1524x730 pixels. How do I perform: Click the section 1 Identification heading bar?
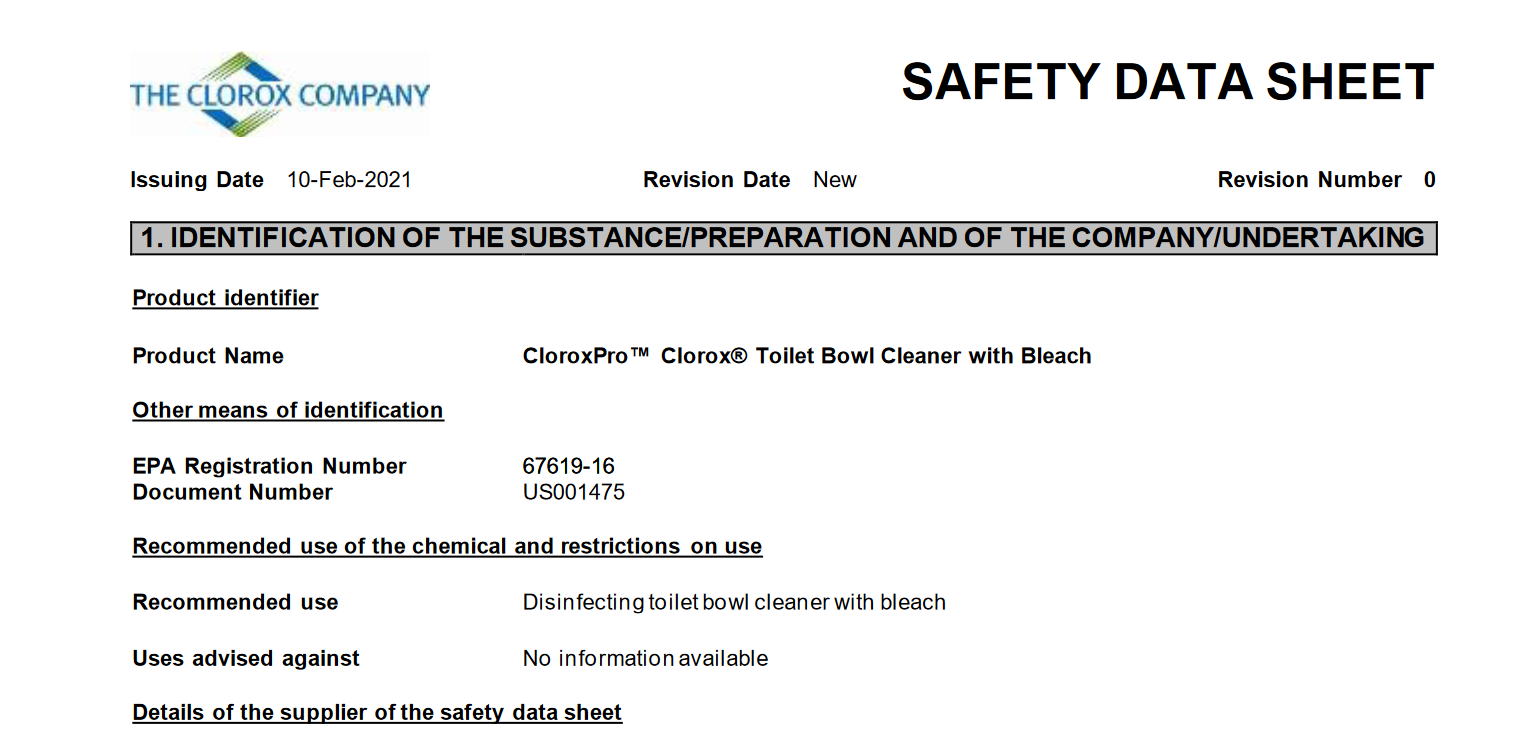[783, 238]
